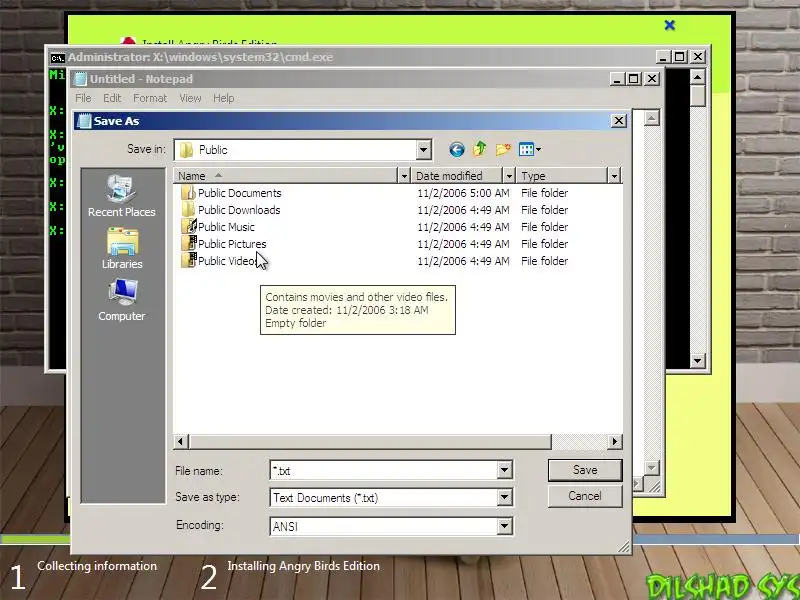Click the Save button

click(585, 470)
